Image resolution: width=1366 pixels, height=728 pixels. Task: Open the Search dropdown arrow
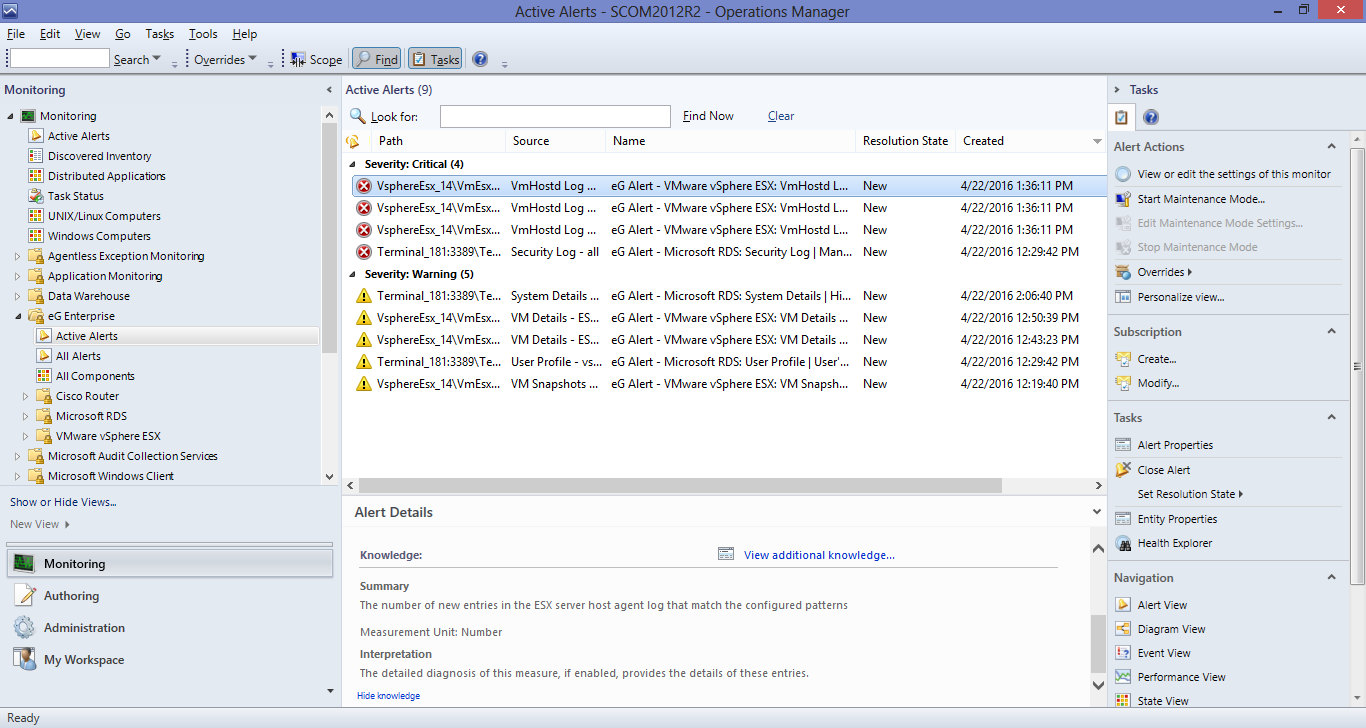(x=157, y=59)
